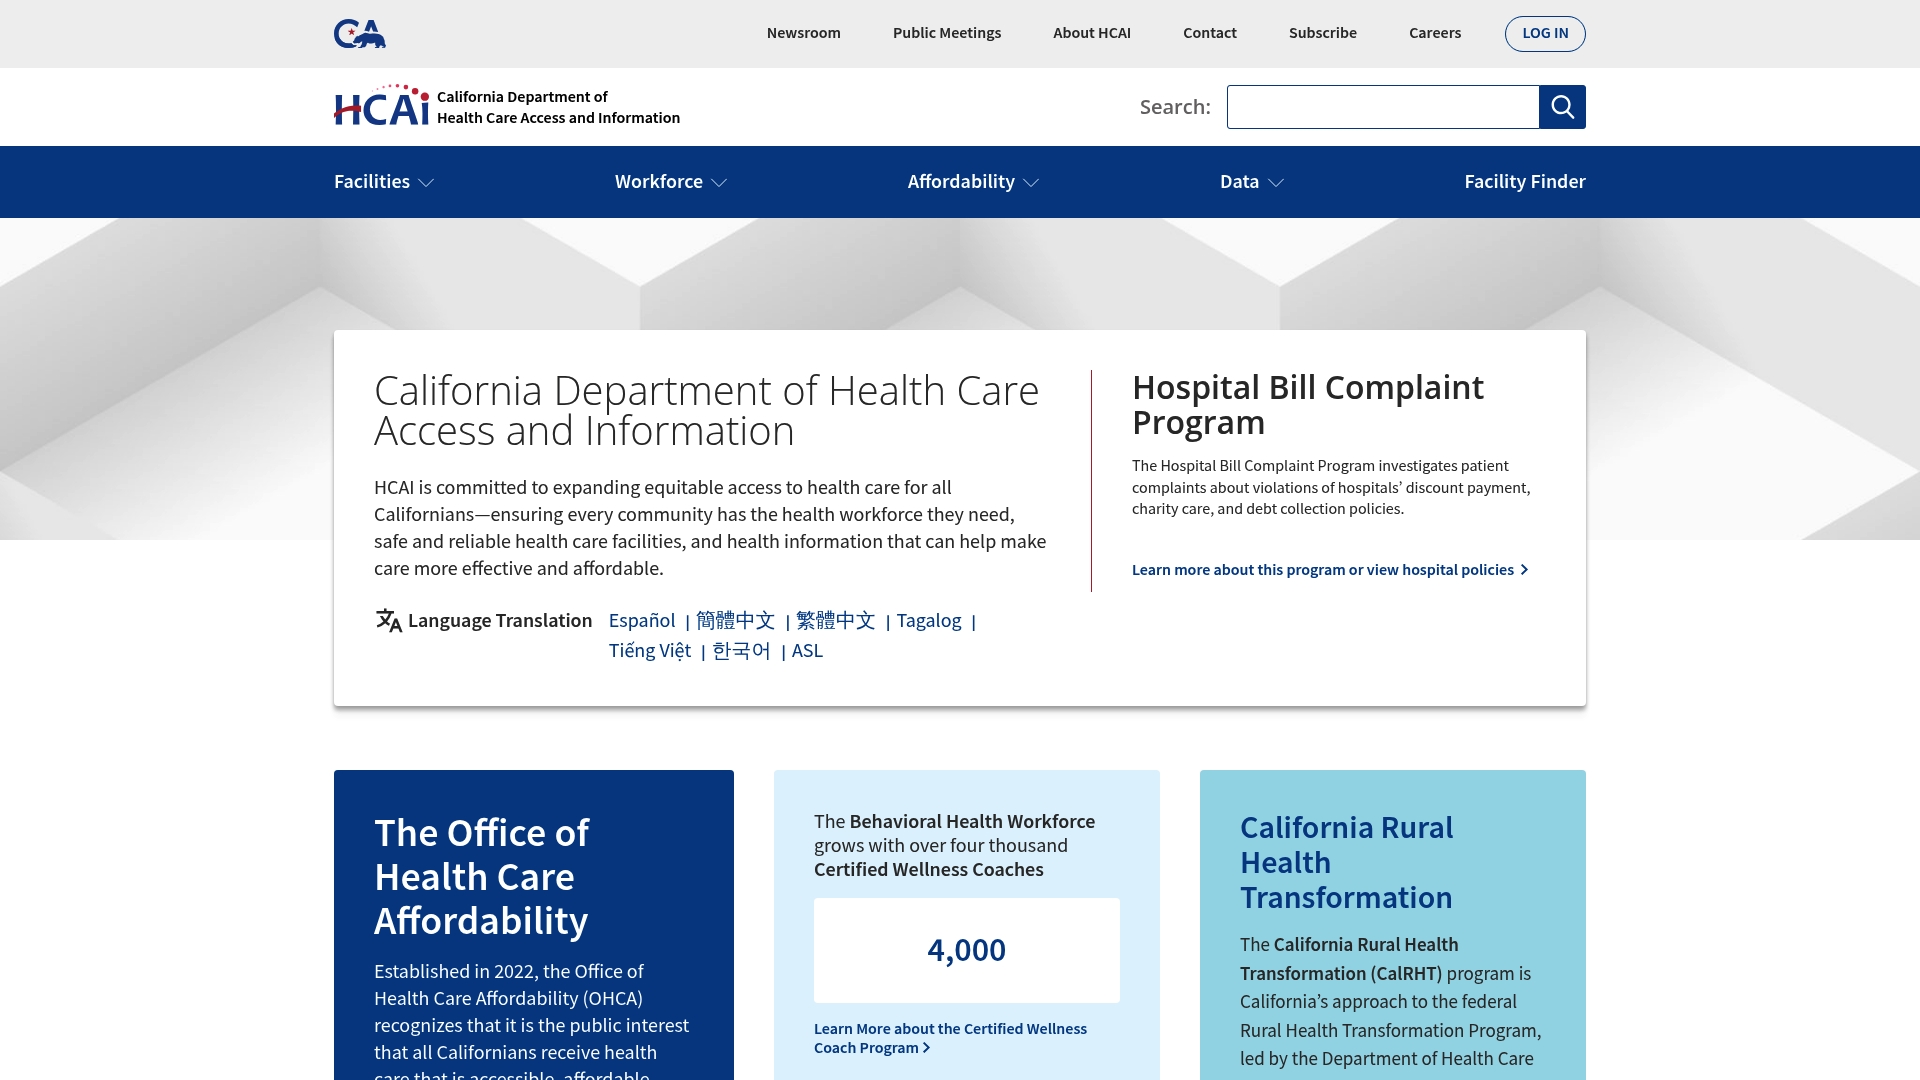The image size is (1920, 1080).
Task: Open the ASL translation link
Action: (807, 651)
